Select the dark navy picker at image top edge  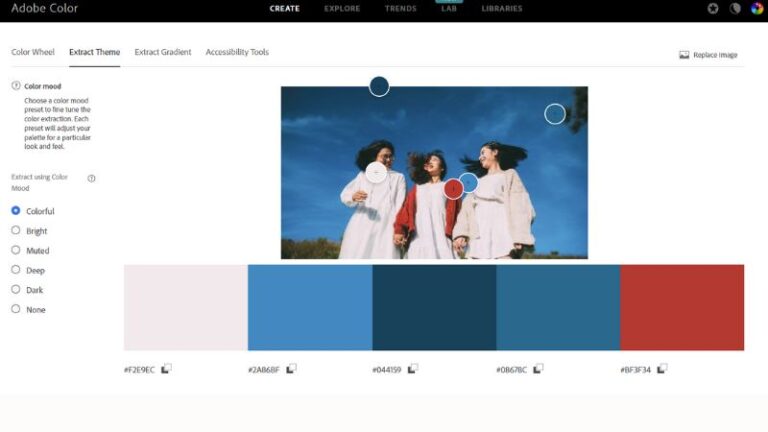379,86
